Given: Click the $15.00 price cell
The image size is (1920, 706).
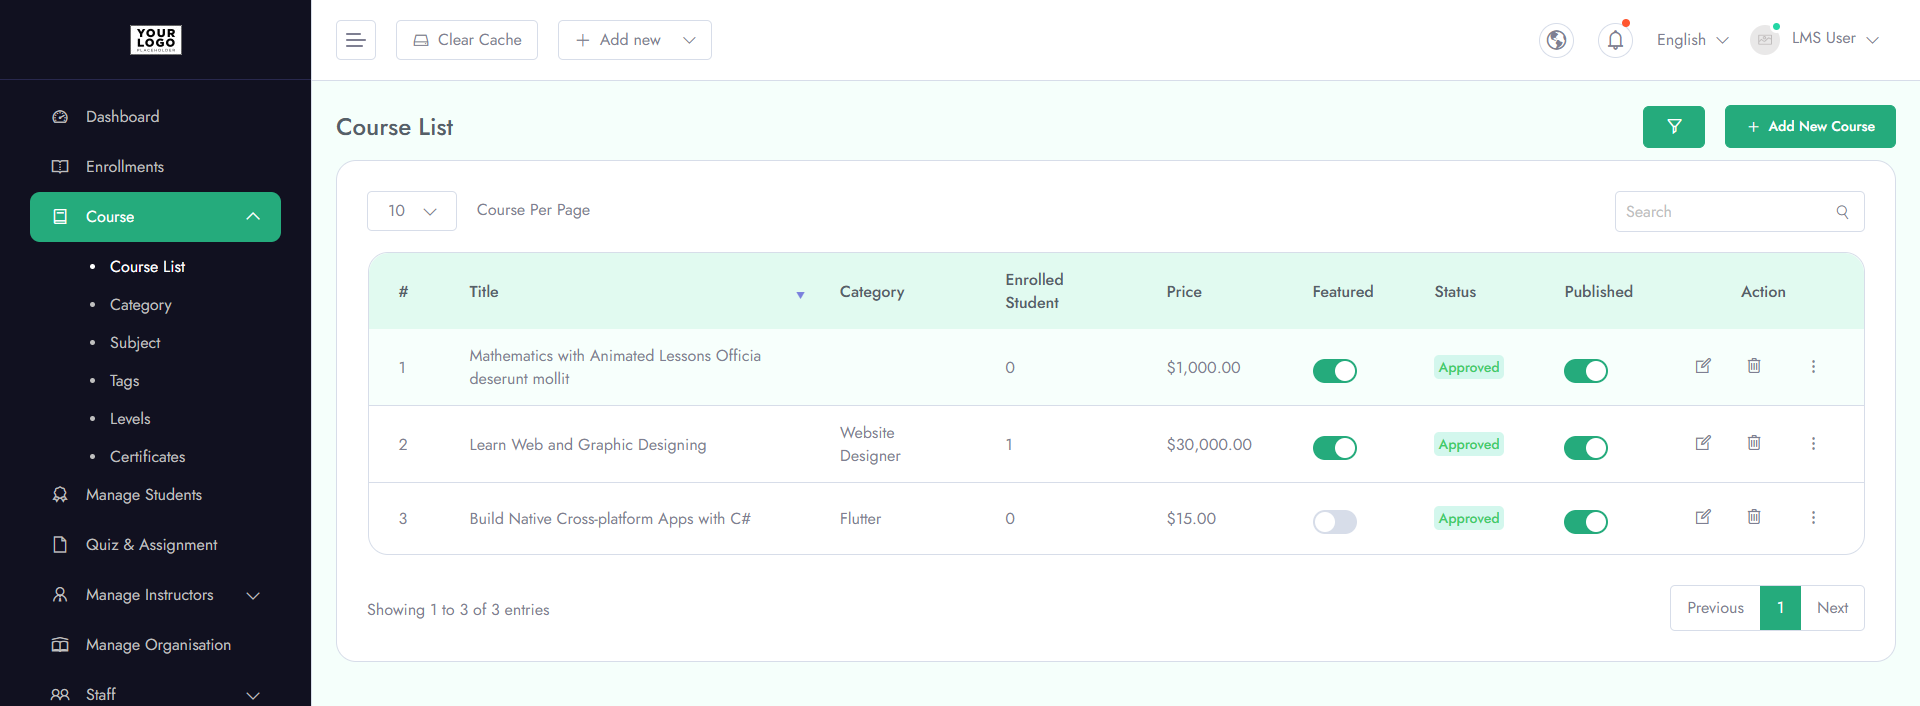Looking at the screenshot, I should (x=1191, y=518).
